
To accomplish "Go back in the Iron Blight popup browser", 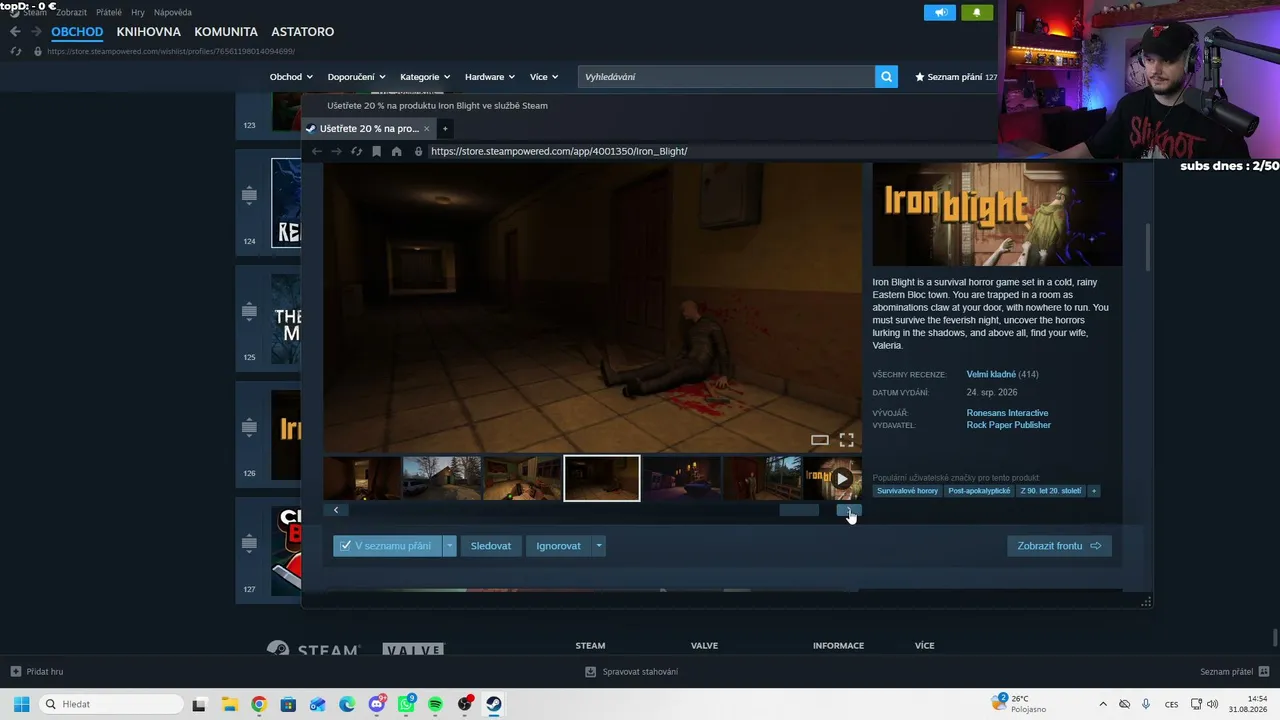I will coord(317,151).
